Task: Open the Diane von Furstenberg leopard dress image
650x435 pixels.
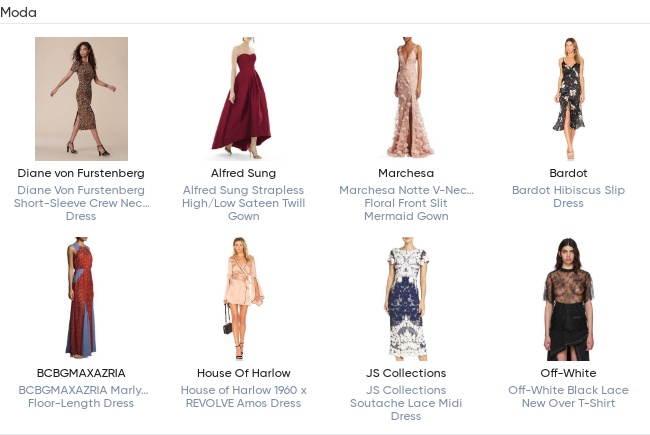Action: [x=81, y=99]
